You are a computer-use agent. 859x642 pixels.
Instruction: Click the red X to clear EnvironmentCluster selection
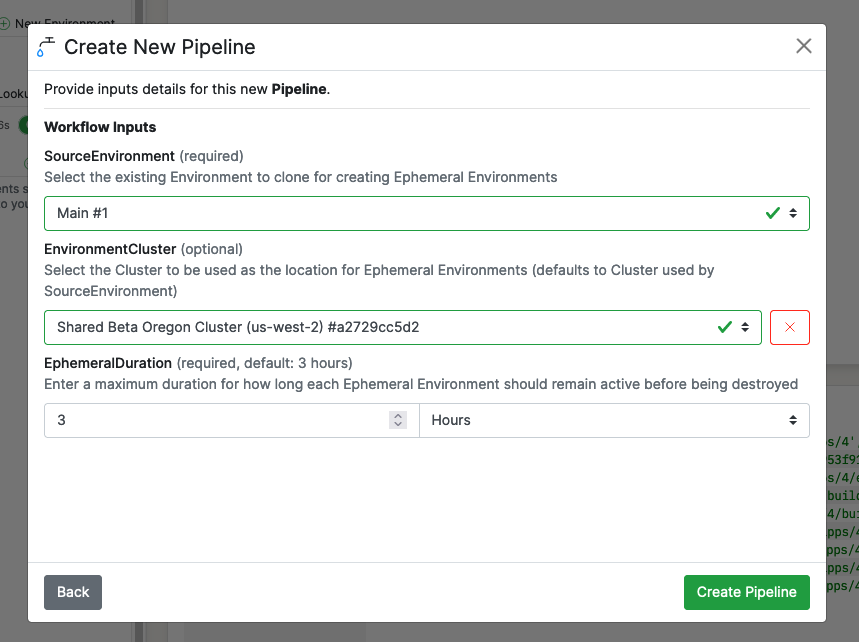pos(790,327)
